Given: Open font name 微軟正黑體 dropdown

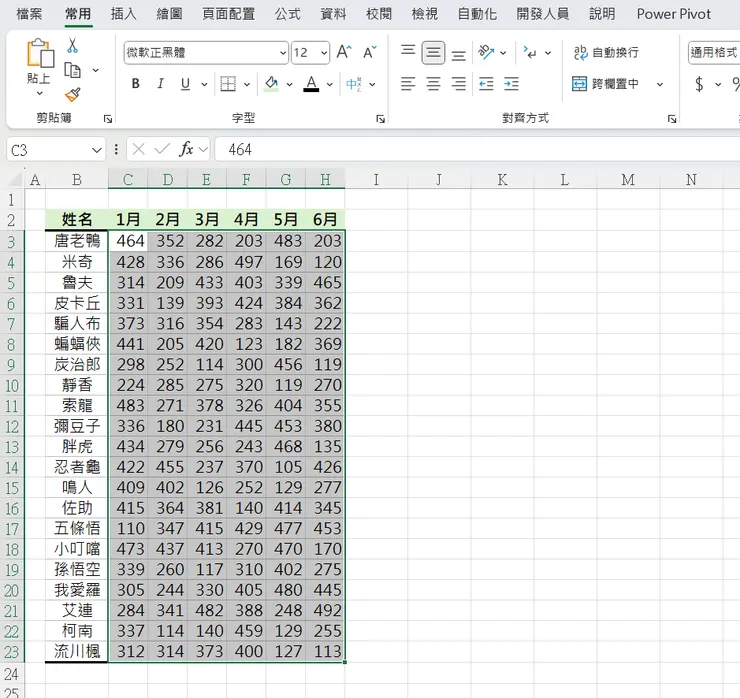Looking at the screenshot, I should (283, 53).
